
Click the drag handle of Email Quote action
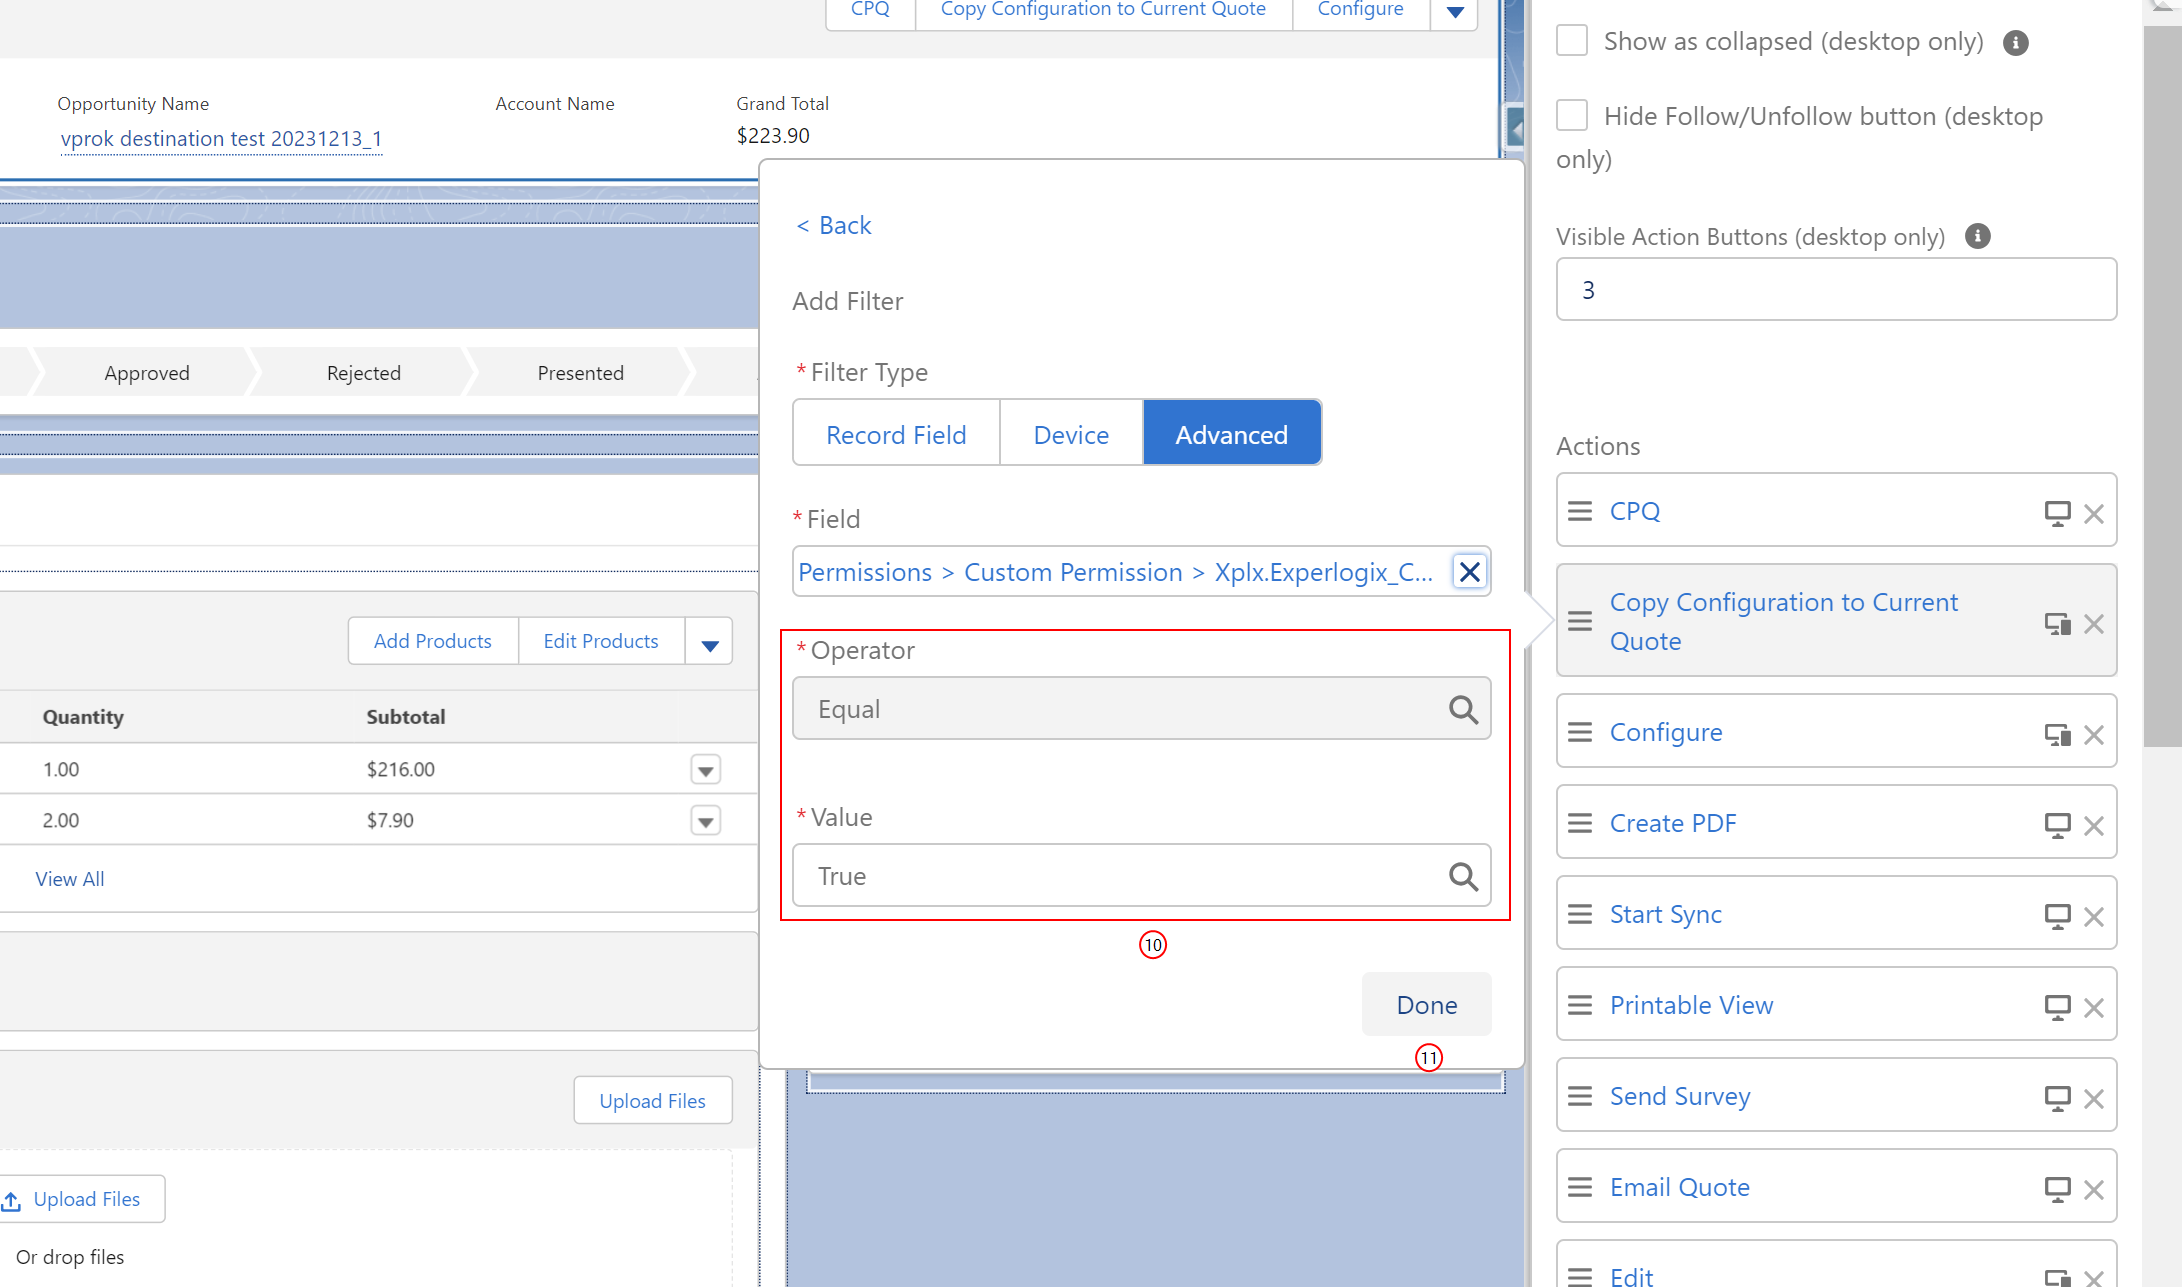coord(1580,1187)
